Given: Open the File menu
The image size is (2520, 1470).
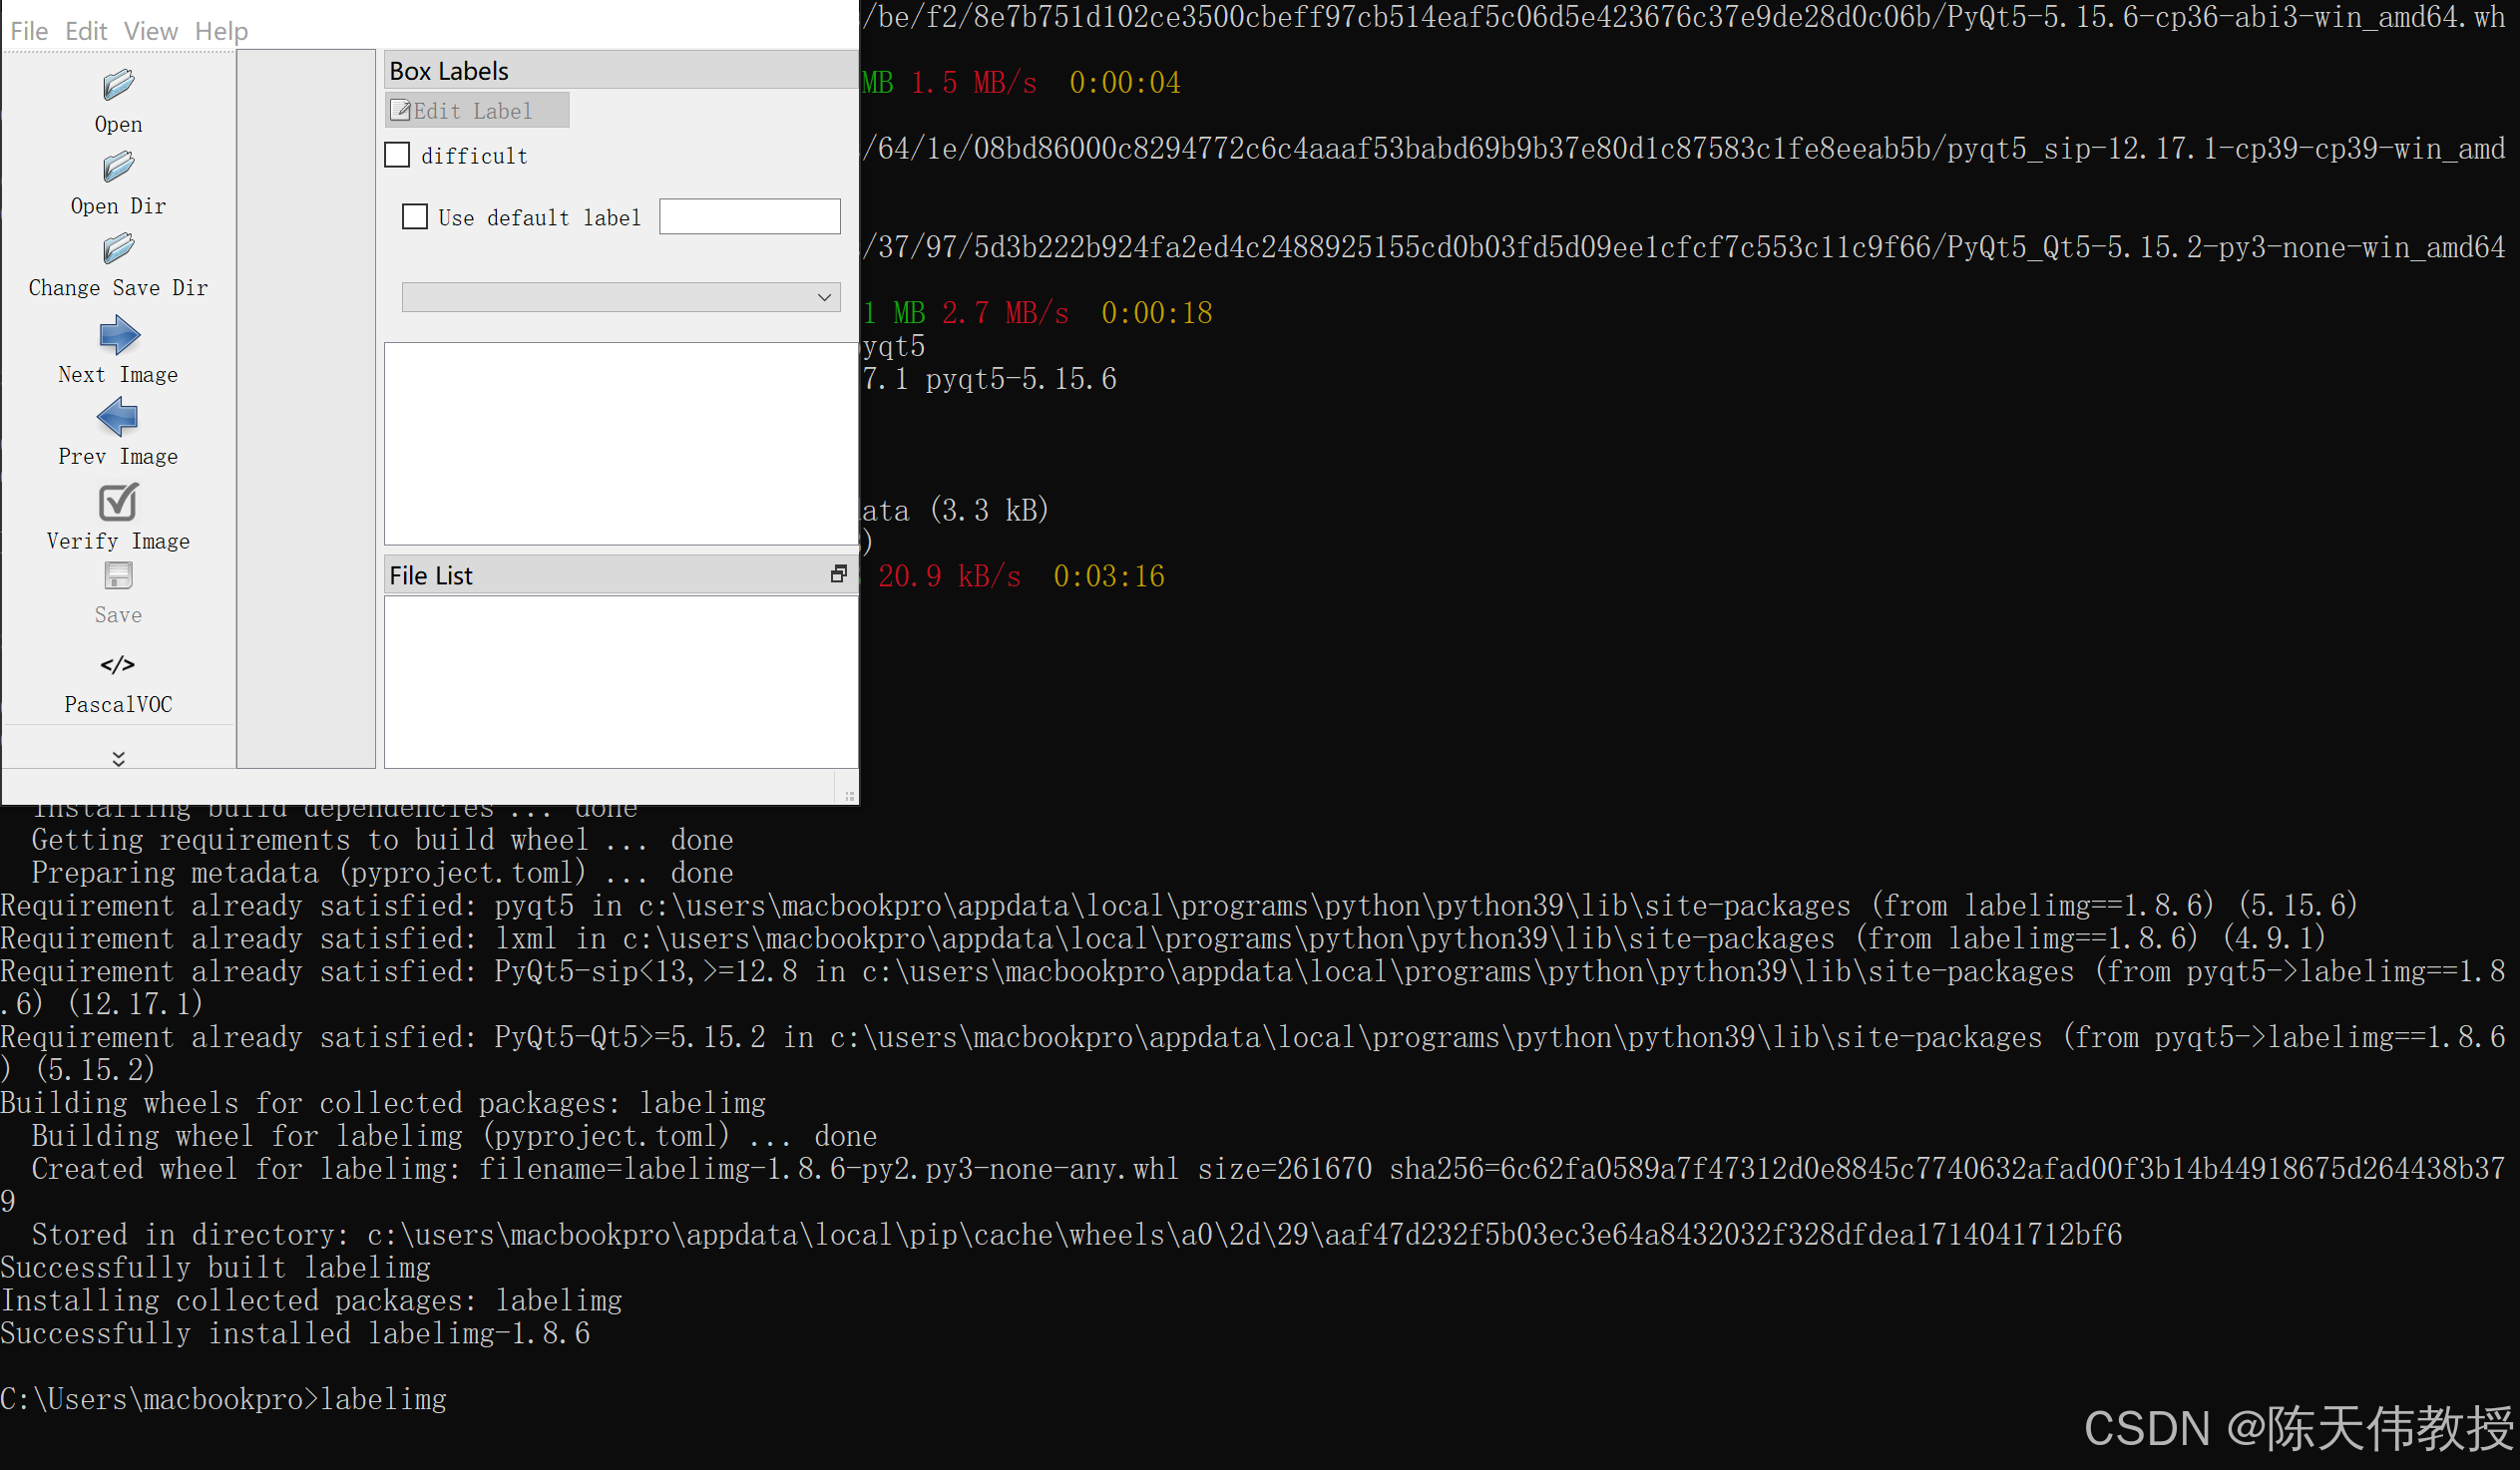Looking at the screenshot, I should click(29, 31).
